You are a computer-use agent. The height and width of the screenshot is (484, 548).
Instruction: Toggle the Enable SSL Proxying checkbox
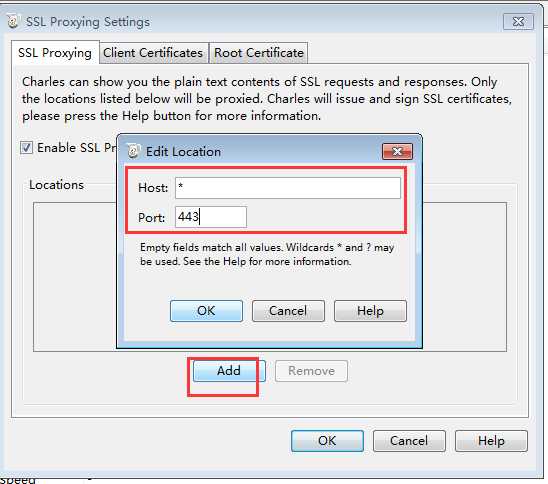(27, 147)
